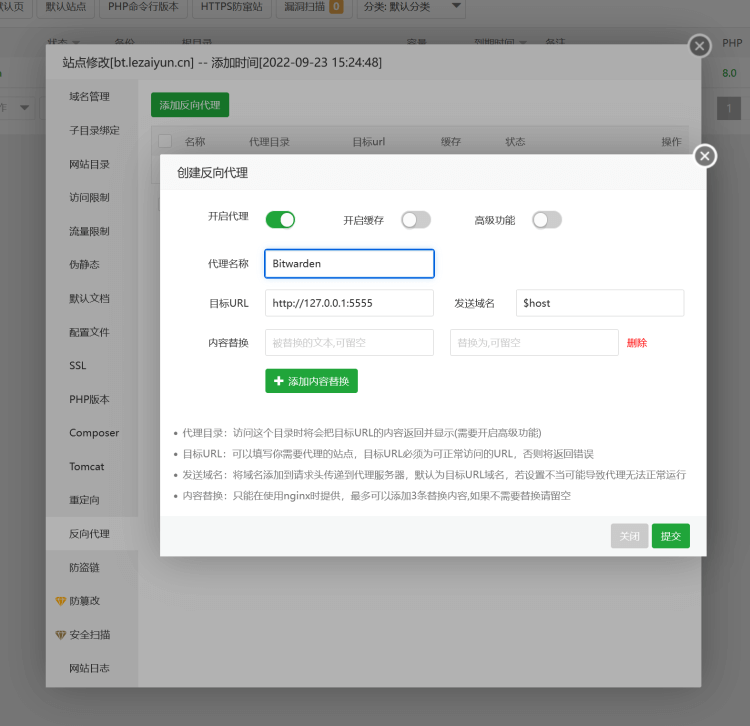Click the 目标URL input field

tap(349, 303)
